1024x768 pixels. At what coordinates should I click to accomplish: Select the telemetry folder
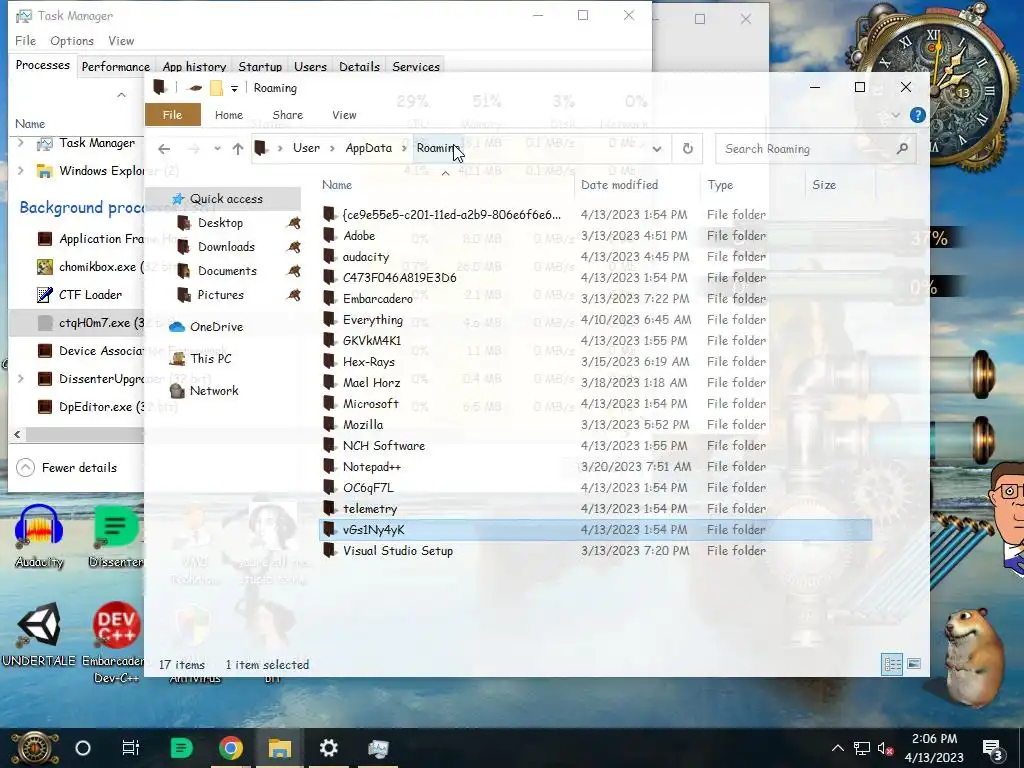[370, 509]
